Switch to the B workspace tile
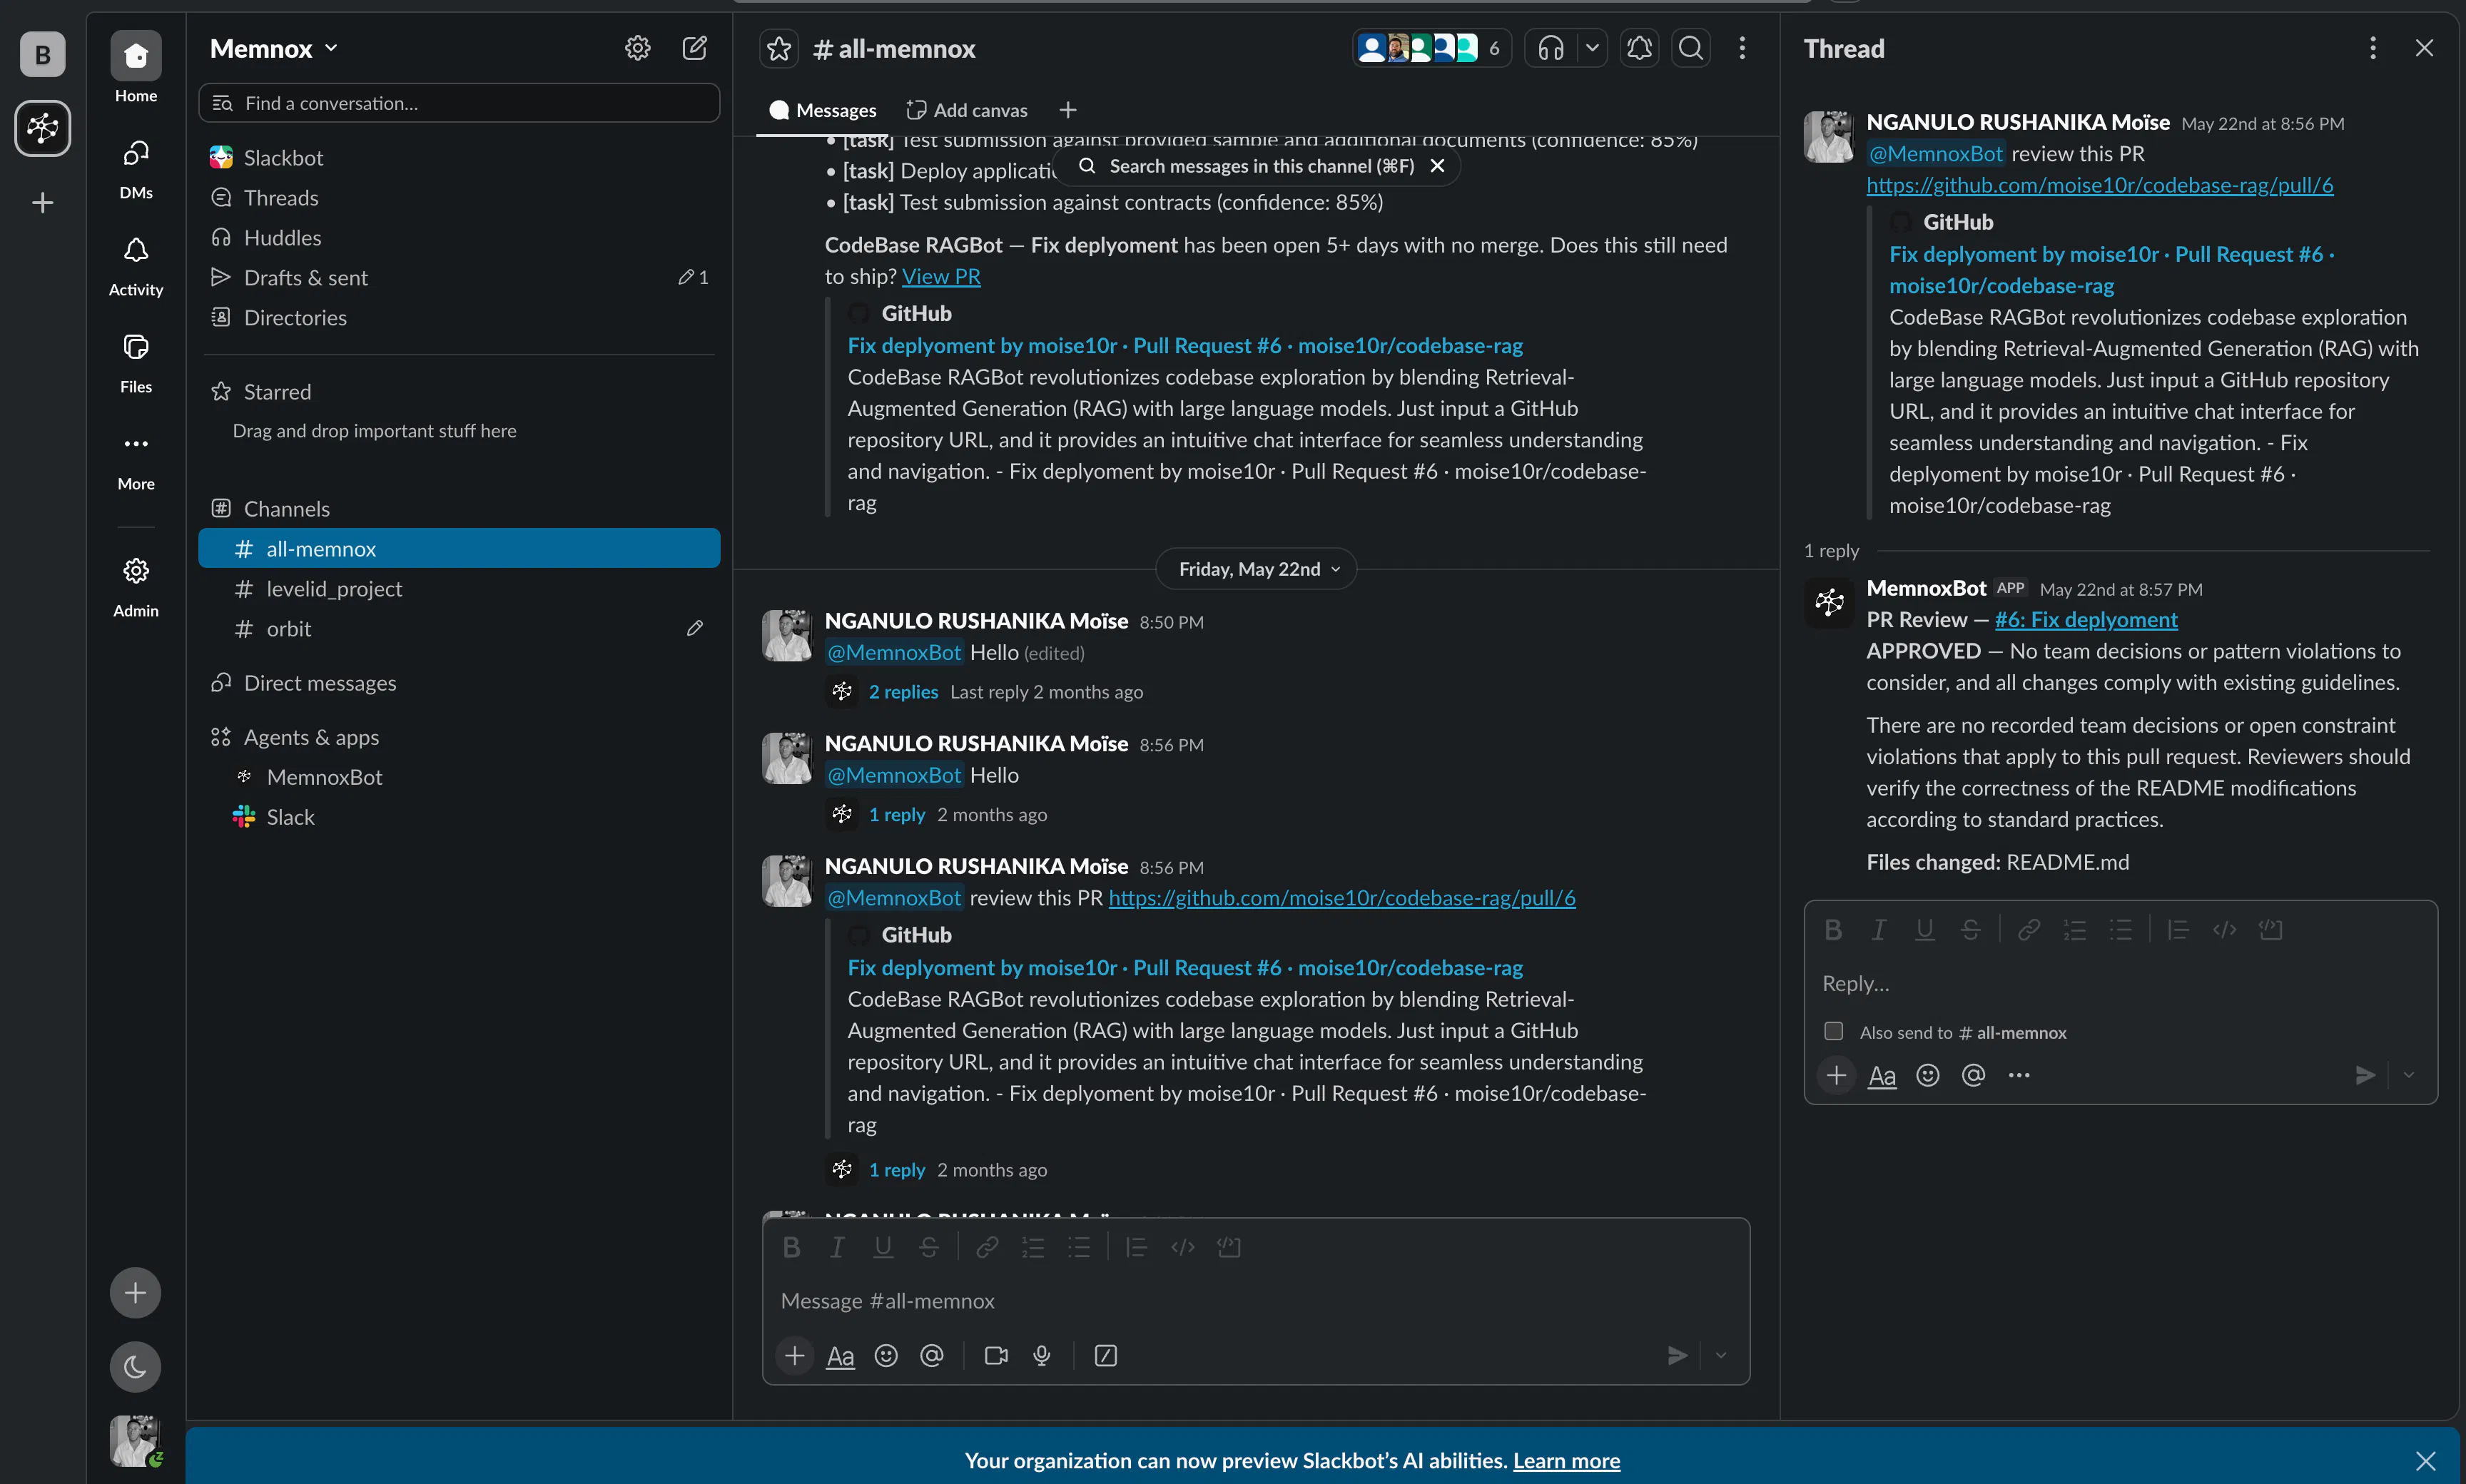 (42, 54)
